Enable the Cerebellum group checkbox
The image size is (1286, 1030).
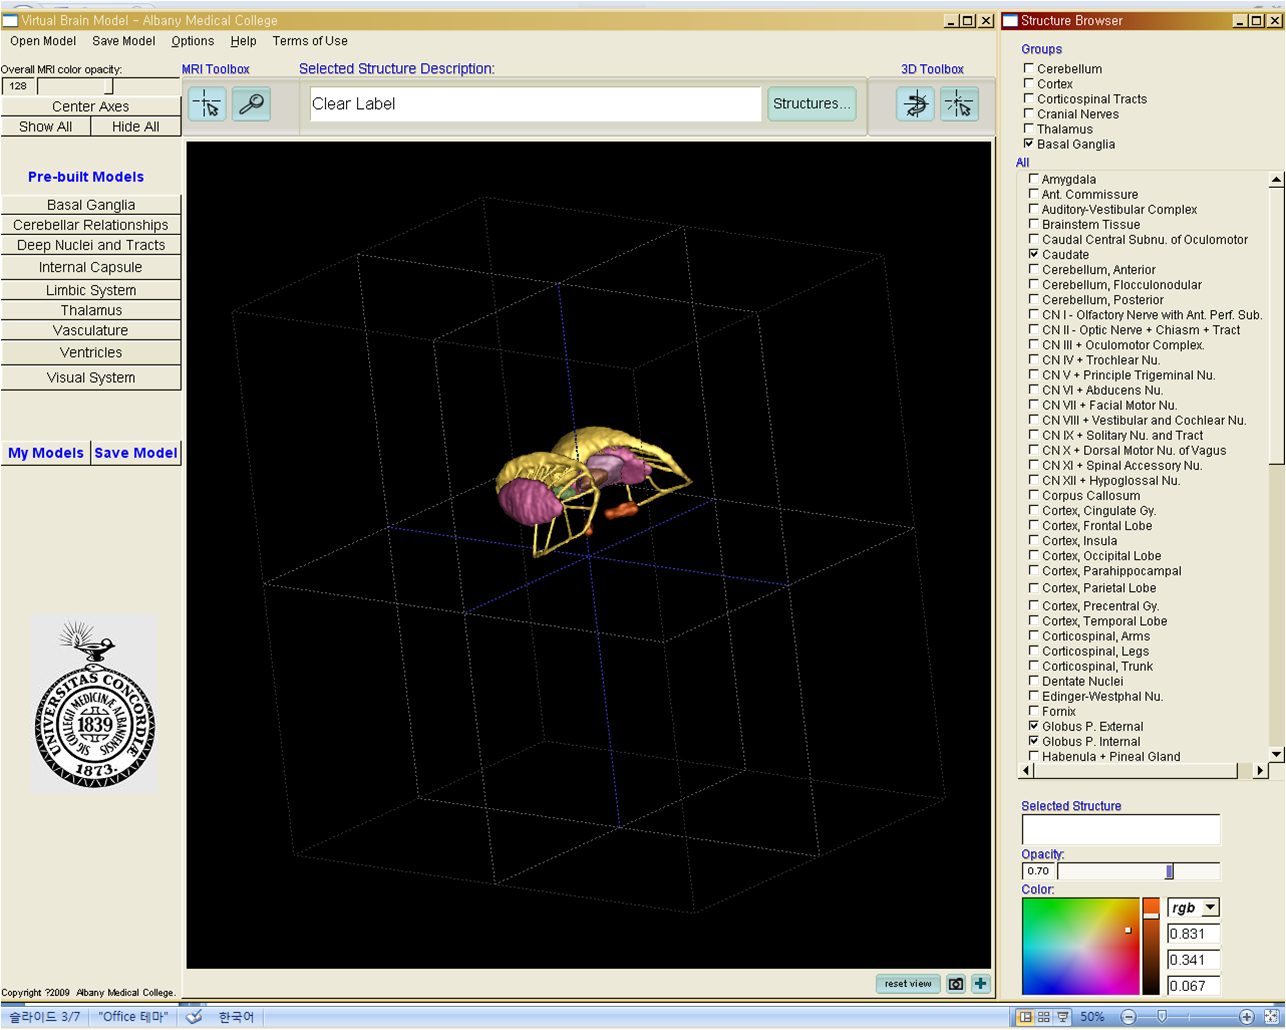1028,68
